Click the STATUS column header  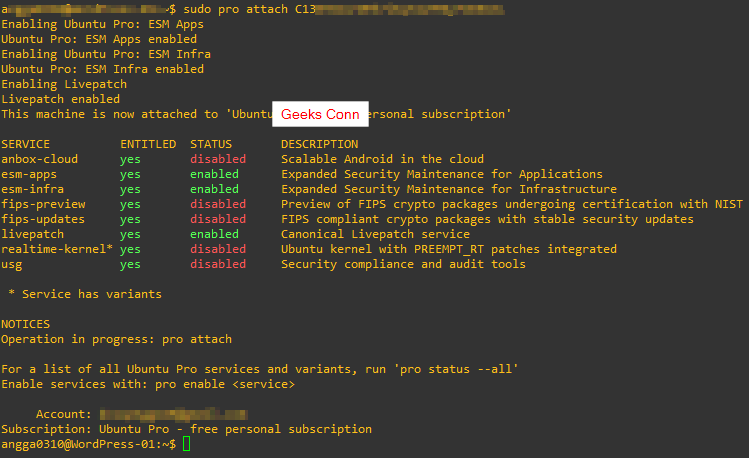pyautogui.click(x=211, y=144)
